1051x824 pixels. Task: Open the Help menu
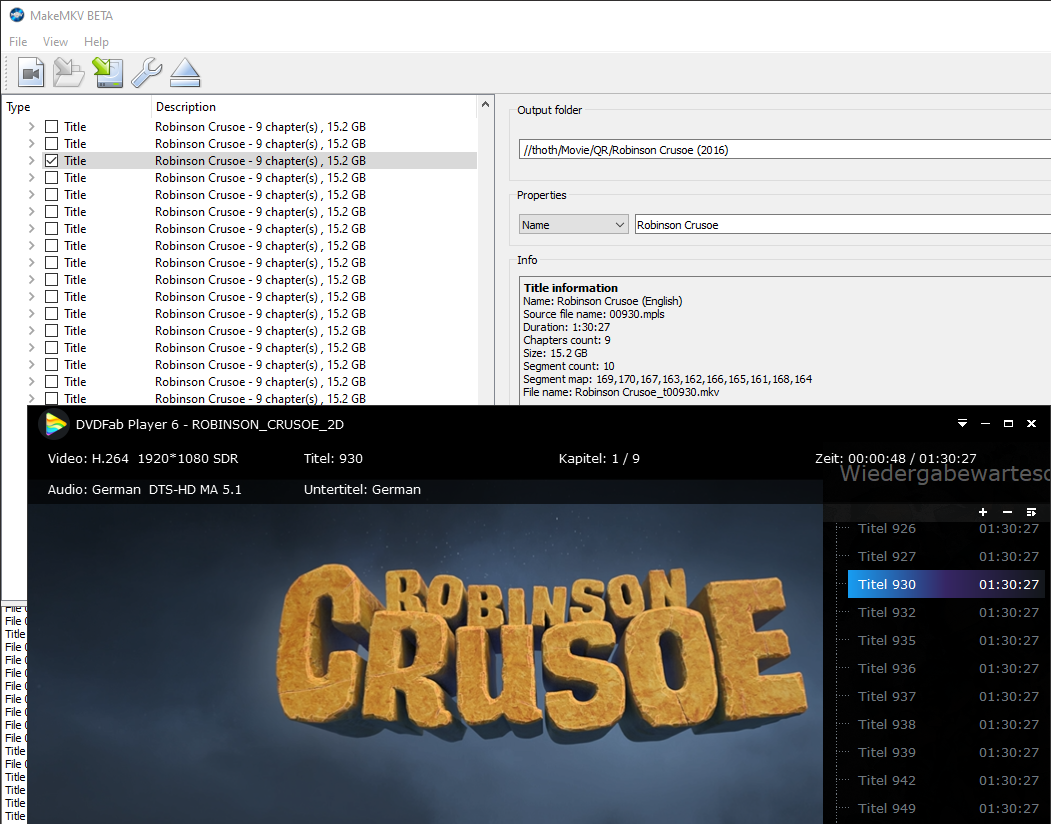(x=96, y=42)
